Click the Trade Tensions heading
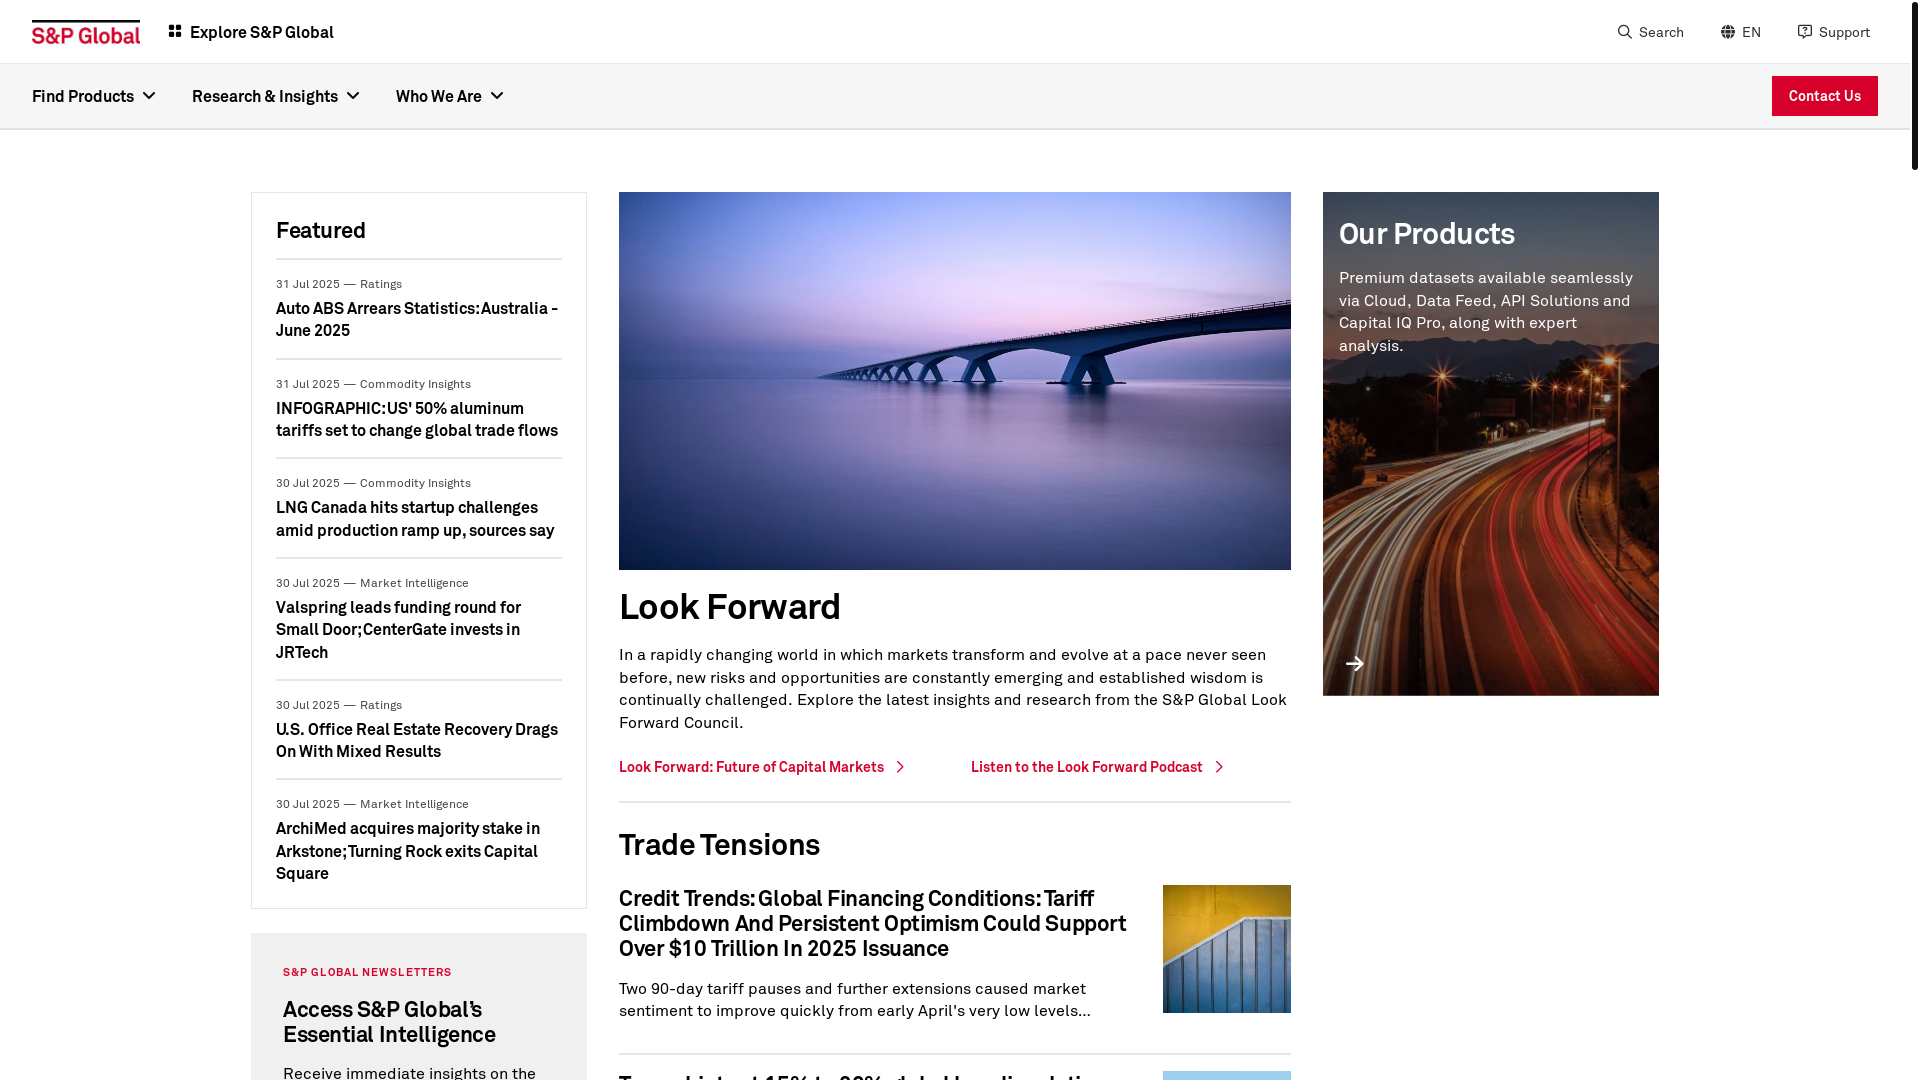 (719, 845)
